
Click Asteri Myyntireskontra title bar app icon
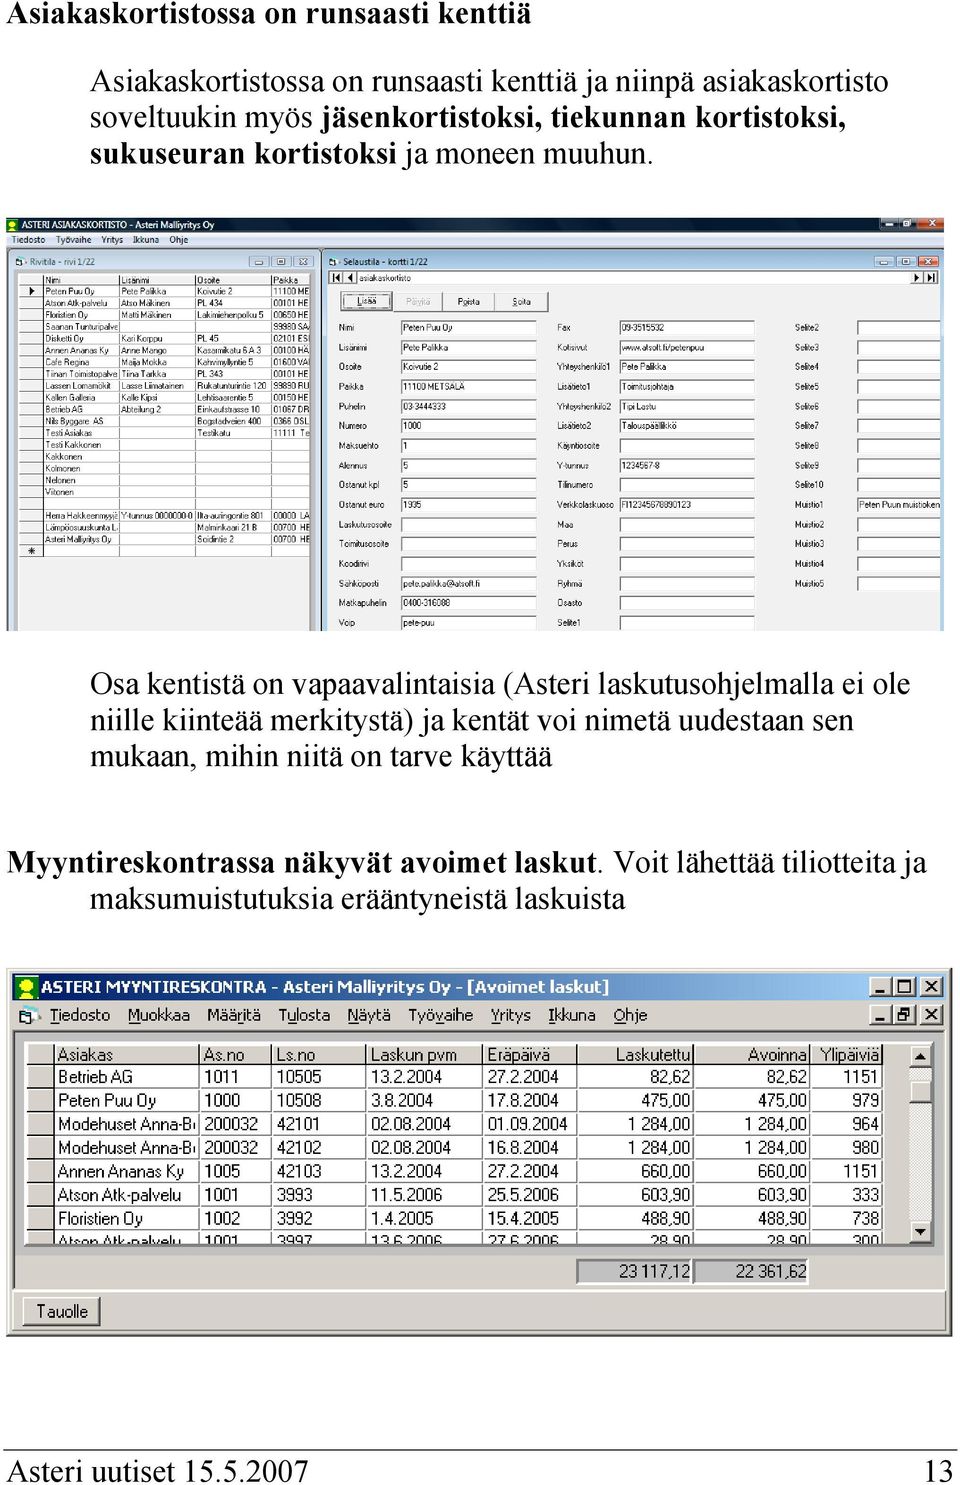click(x=27, y=987)
